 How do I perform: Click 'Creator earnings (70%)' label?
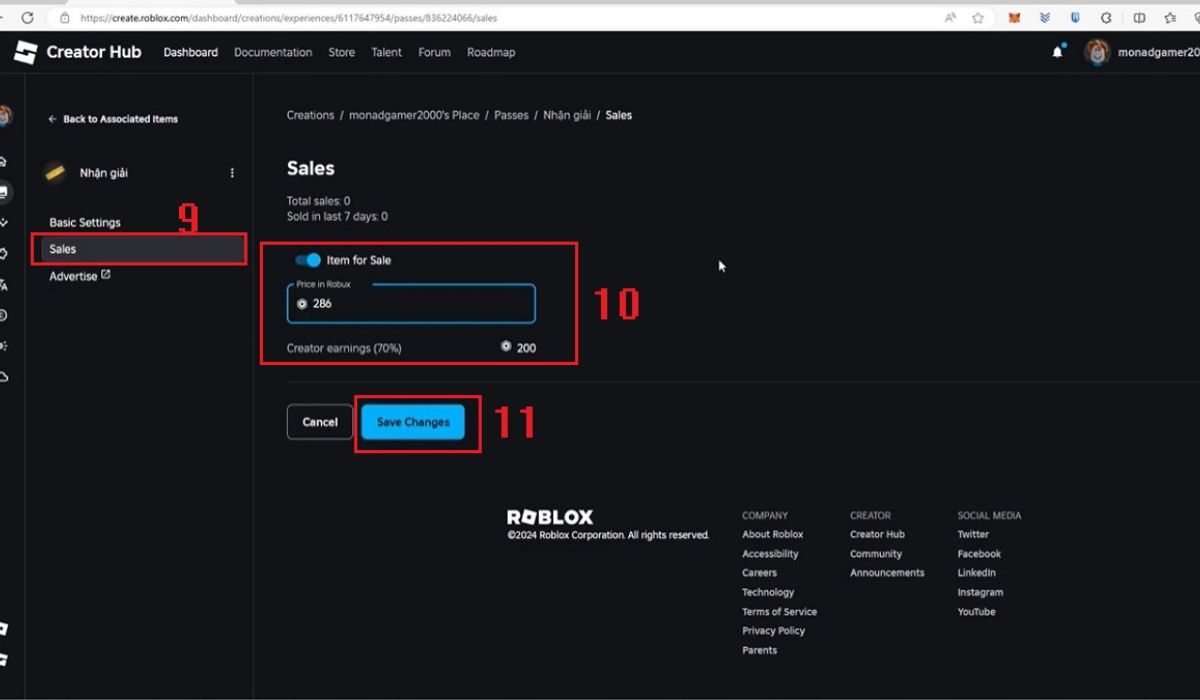(x=344, y=348)
